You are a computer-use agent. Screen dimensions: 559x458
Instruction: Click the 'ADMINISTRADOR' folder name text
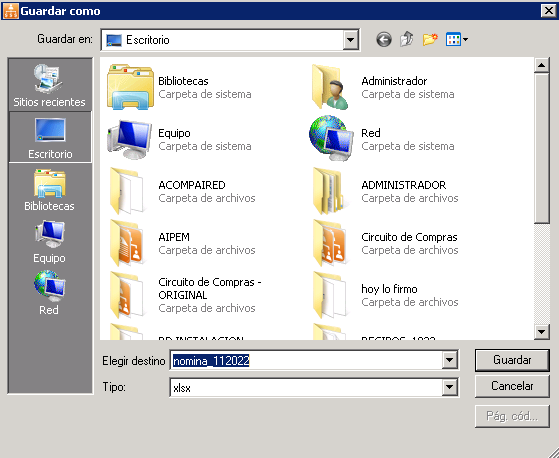point(404,185)
